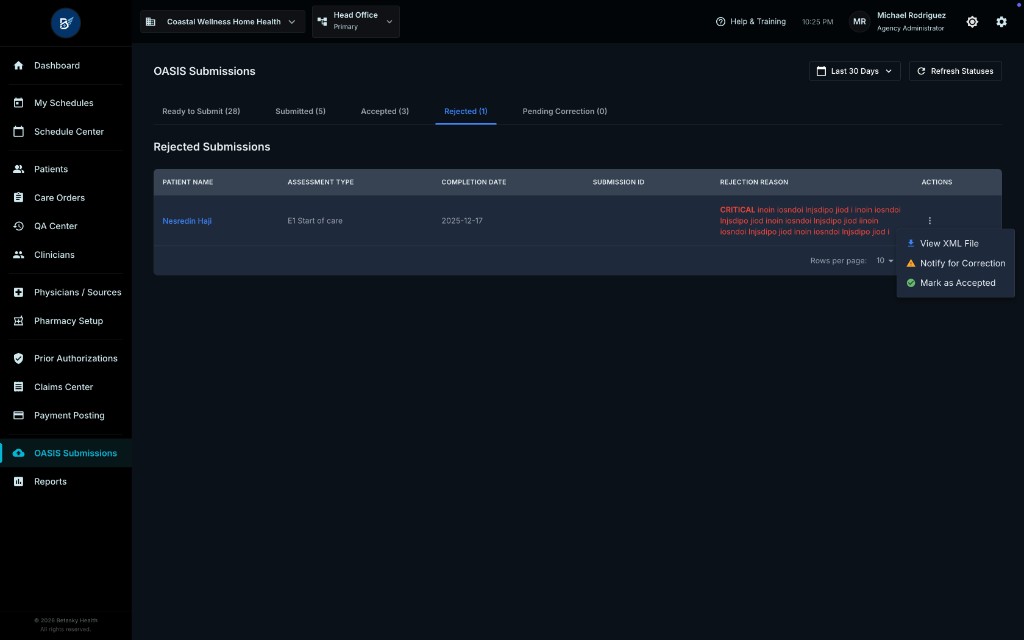Go to Dashboard in sidebar
The height and width of the screenshot is (640, 1024).
pos(66,65)
